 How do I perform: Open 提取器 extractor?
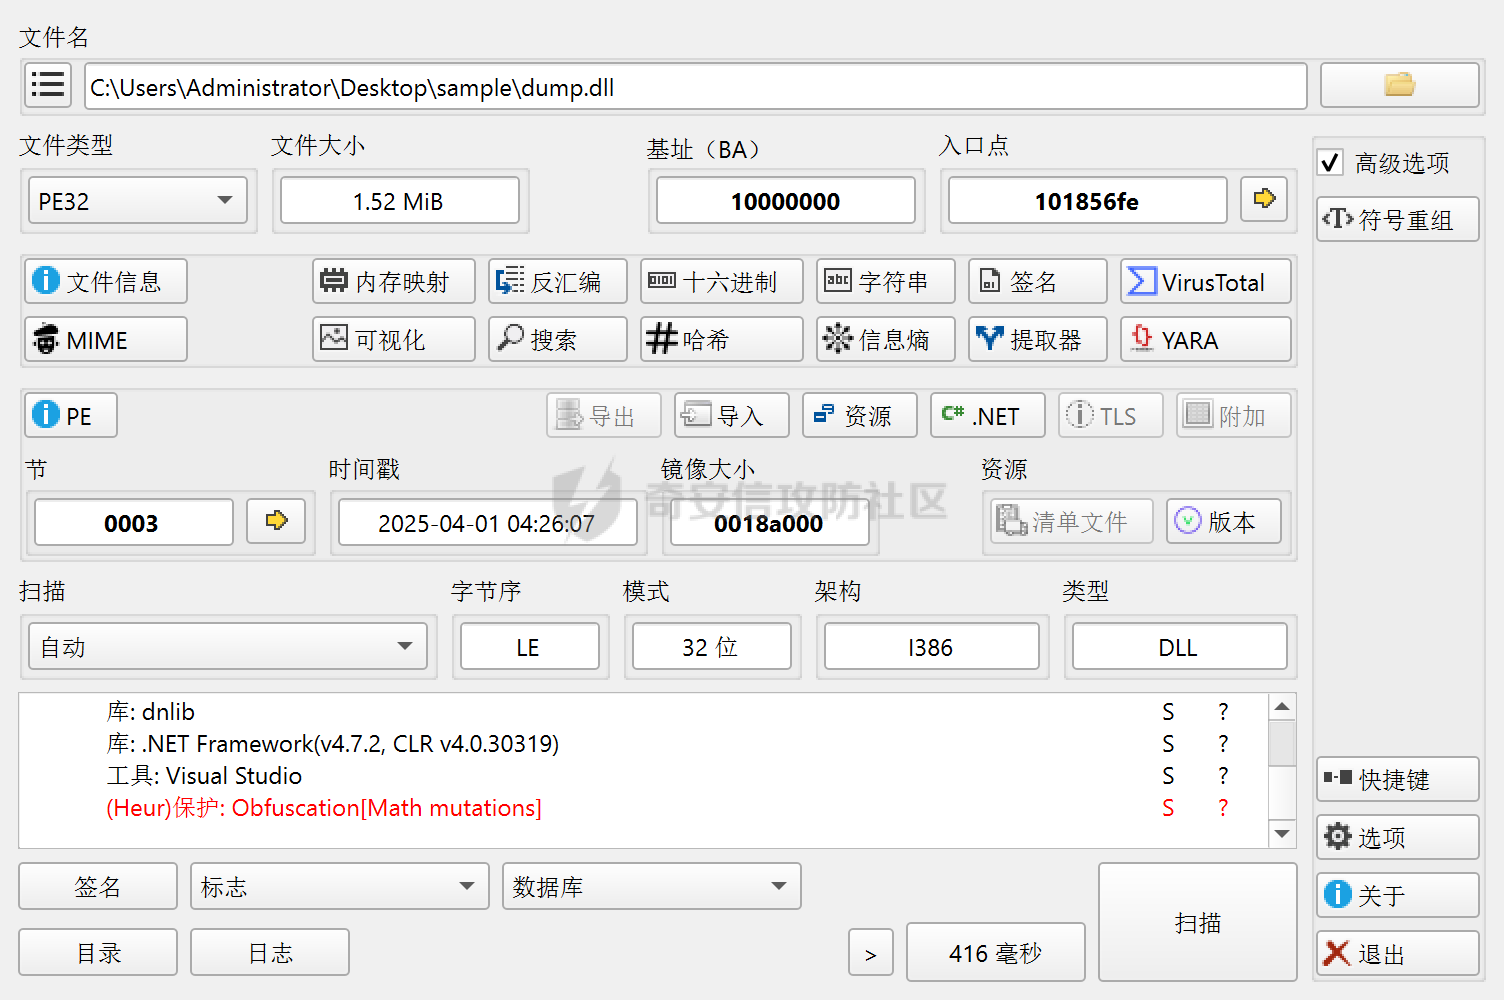1038,339
